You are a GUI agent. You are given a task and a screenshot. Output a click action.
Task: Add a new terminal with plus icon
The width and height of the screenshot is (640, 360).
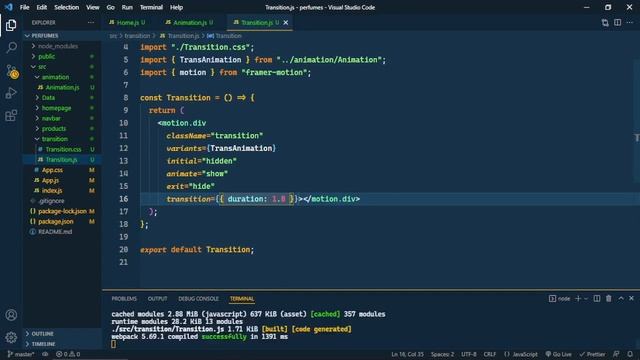[578, 299]
